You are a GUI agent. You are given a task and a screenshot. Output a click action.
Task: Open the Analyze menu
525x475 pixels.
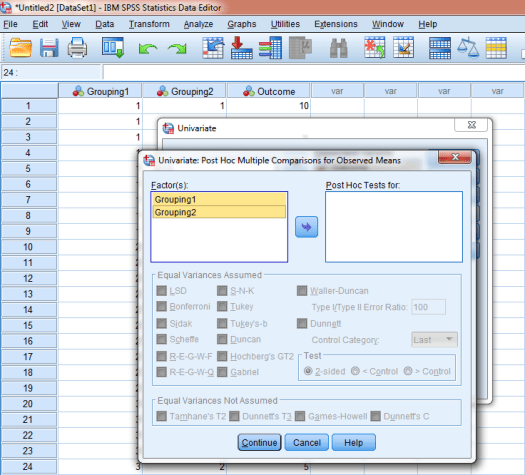(x=198, y=24)
